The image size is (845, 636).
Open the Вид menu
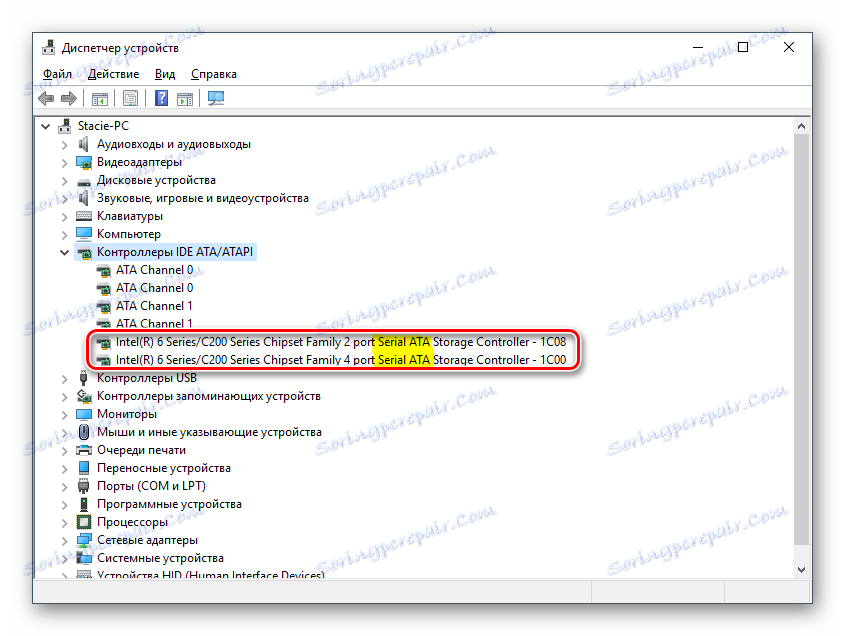(165, 74)
